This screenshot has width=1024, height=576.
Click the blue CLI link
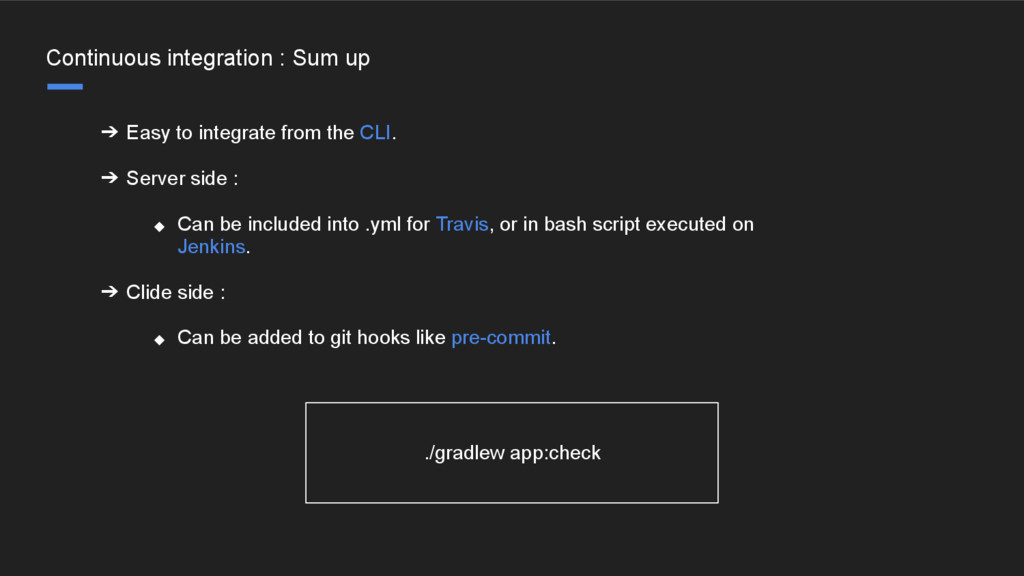coord(375,133)
